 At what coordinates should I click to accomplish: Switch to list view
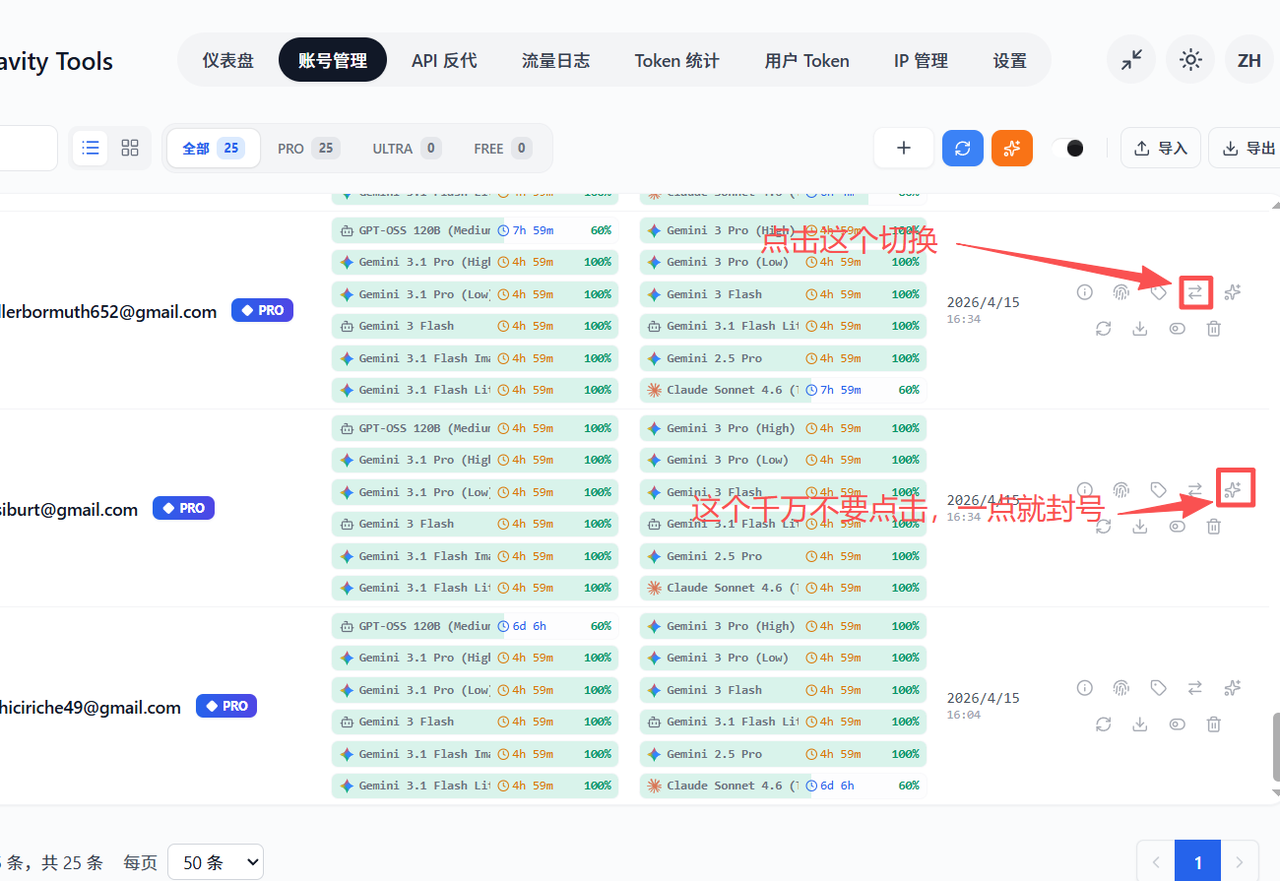click(91, 148)
